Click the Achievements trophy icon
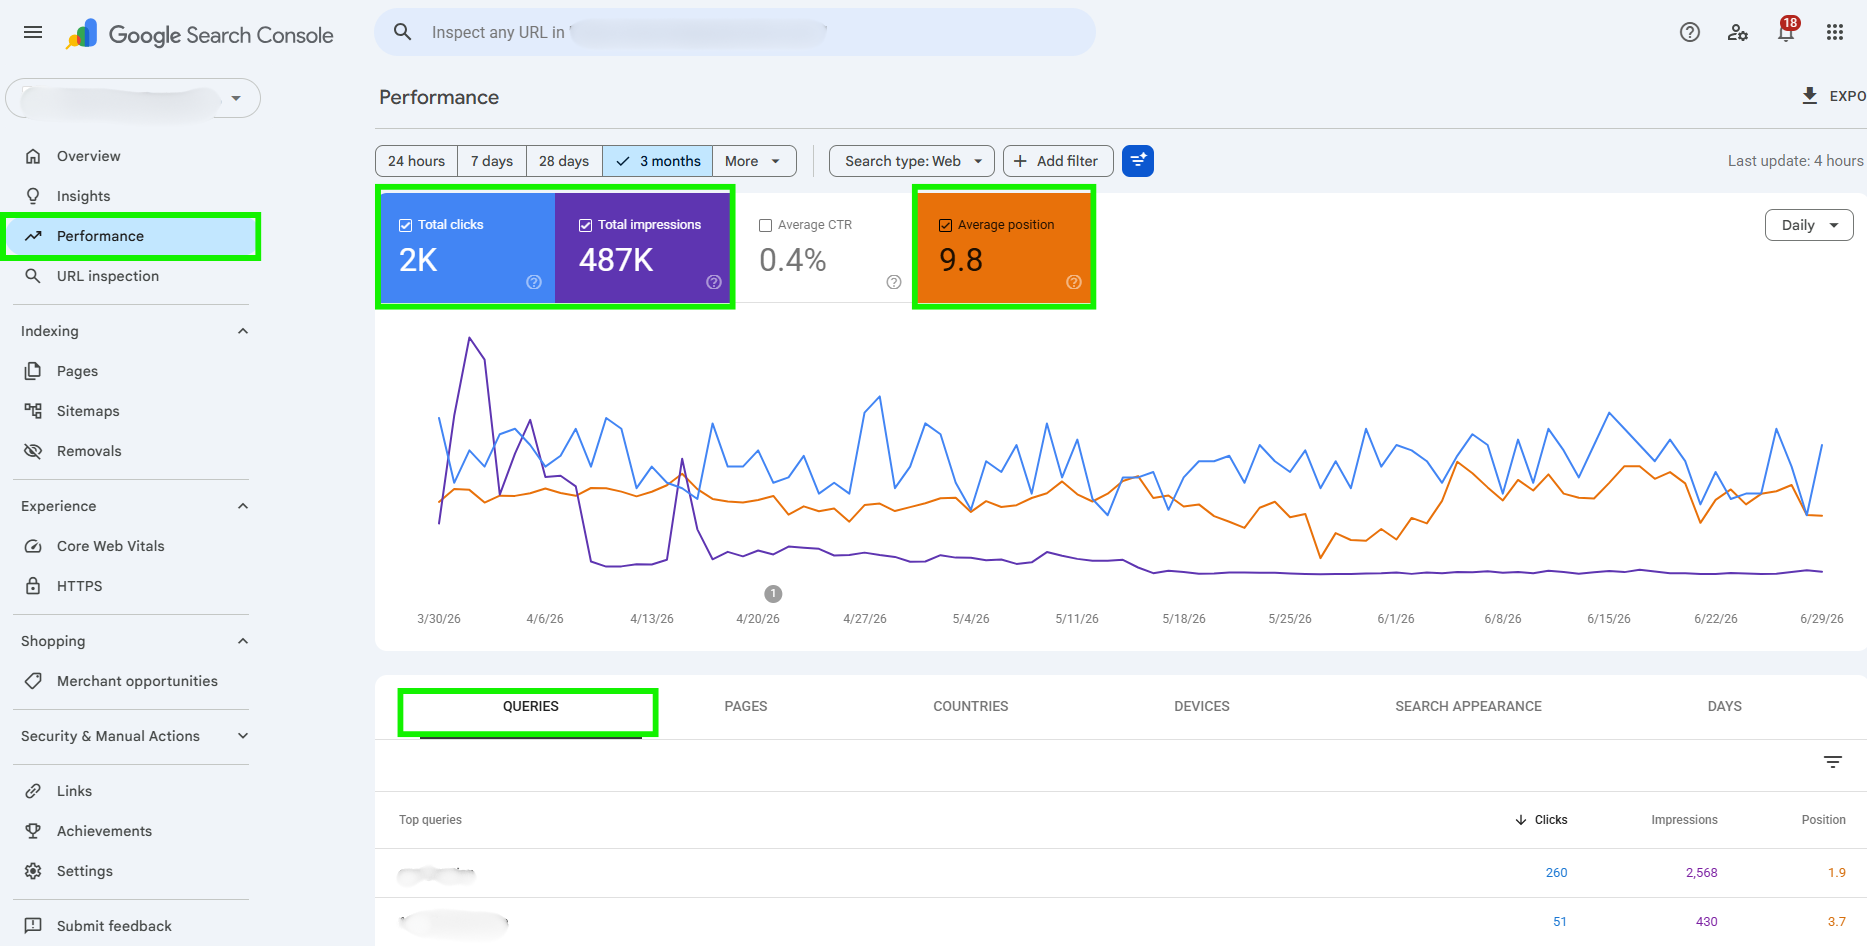Screen dimensions: 1867x946 tap(33, 831)
